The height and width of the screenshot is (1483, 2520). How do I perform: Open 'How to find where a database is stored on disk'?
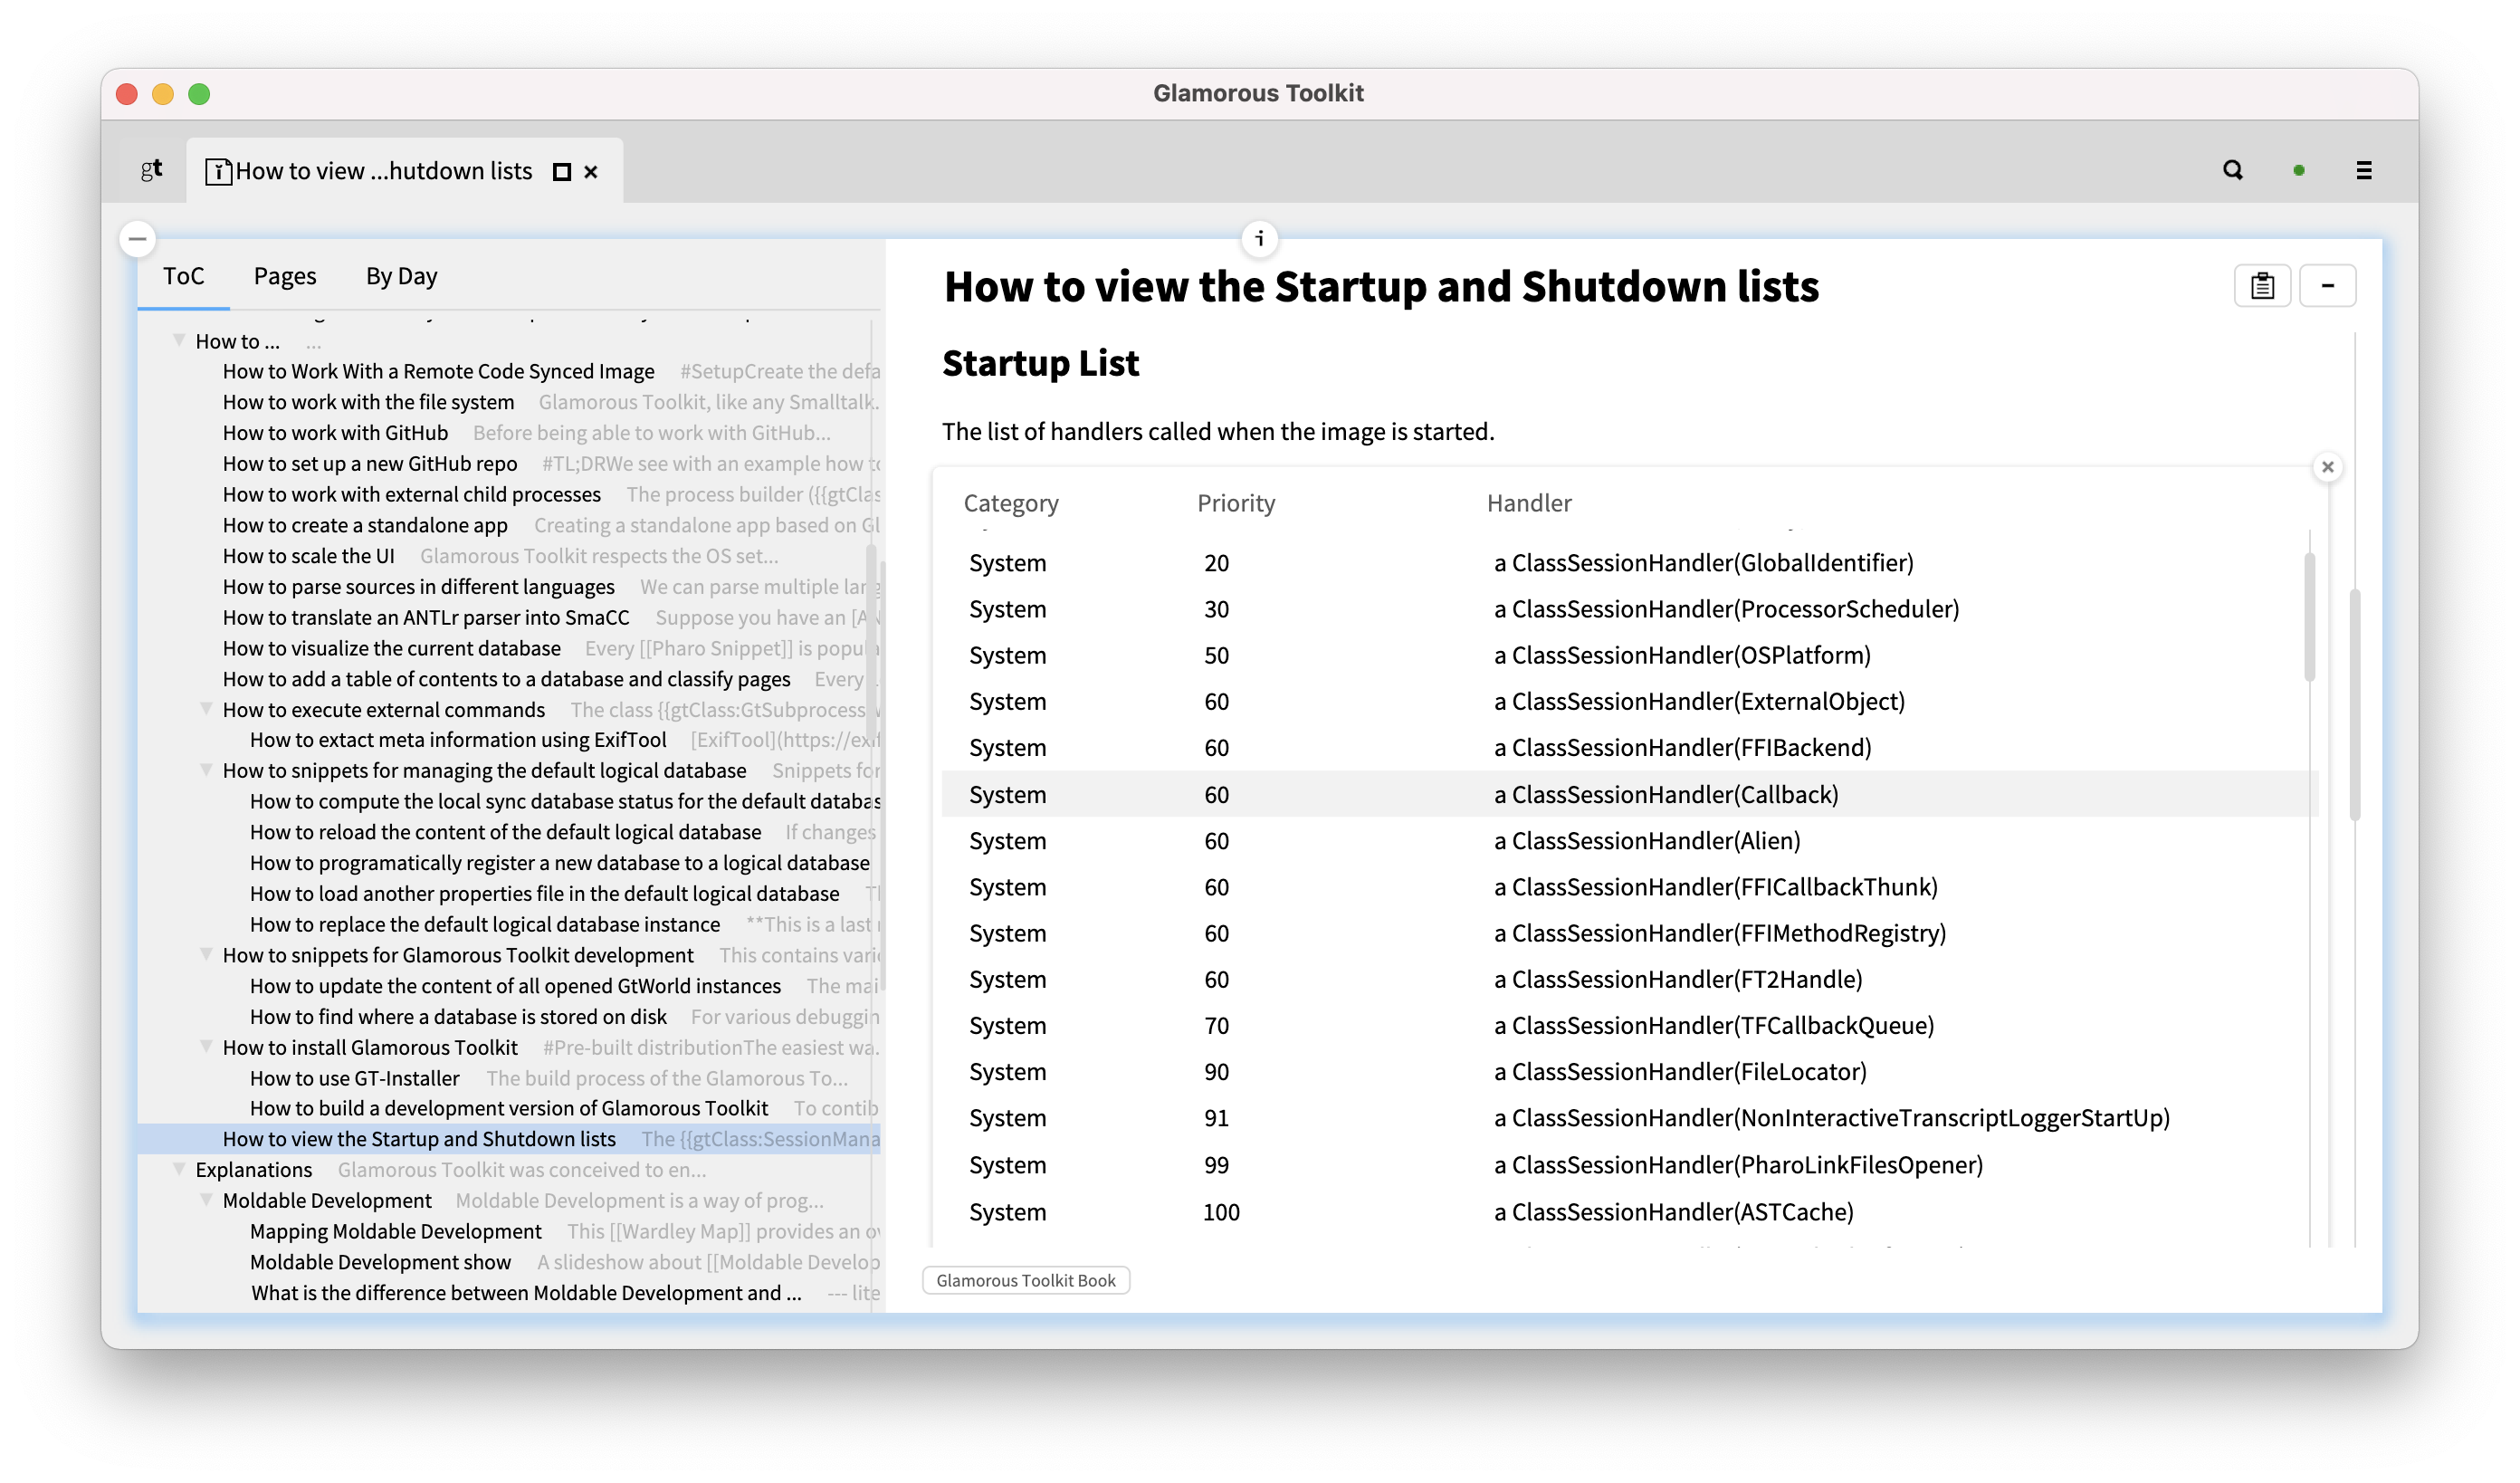coord(458,1017)
